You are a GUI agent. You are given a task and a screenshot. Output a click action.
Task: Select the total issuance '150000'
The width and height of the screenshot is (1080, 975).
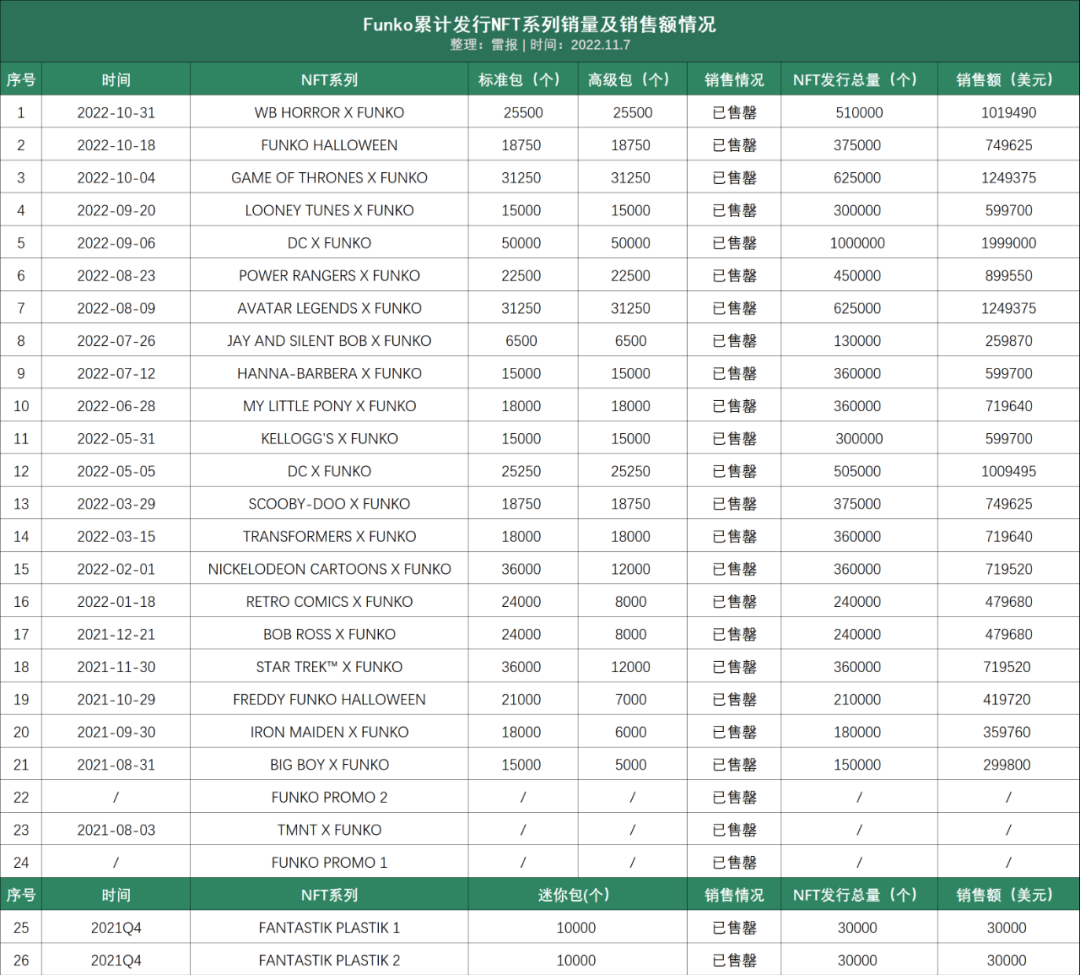coord(857,764)
